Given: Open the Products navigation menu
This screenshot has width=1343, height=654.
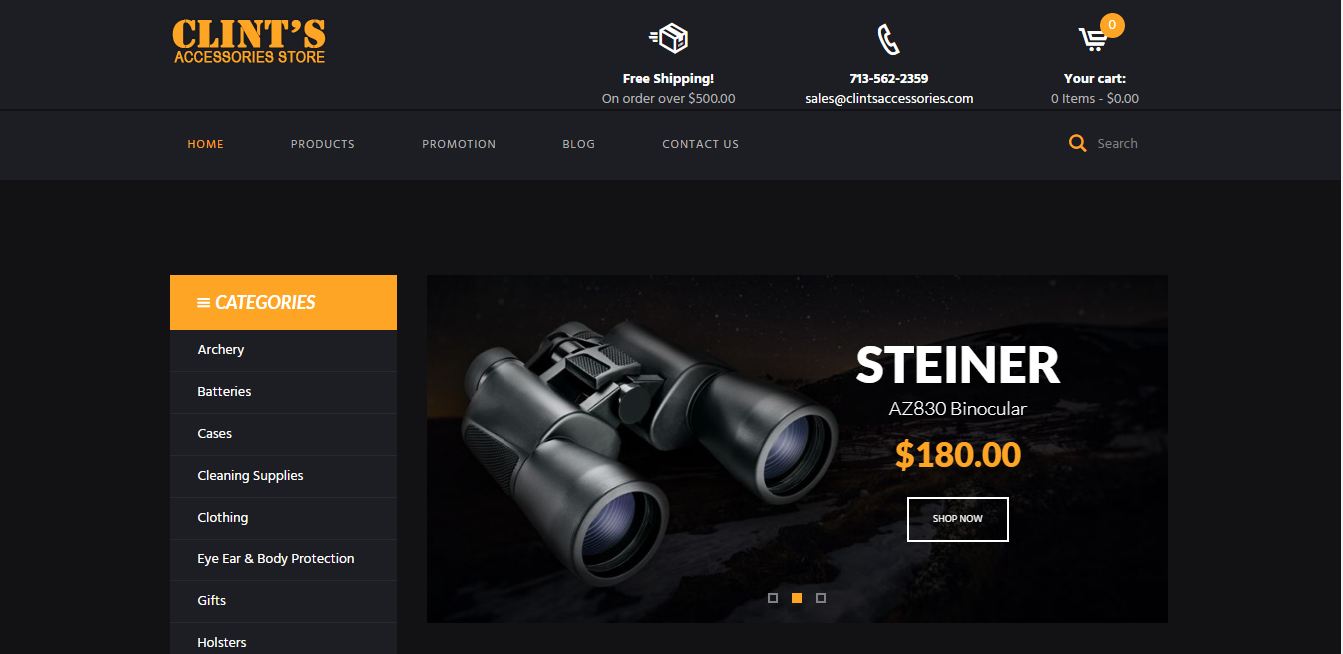Looking at the screenshot, I should point(323,144).
